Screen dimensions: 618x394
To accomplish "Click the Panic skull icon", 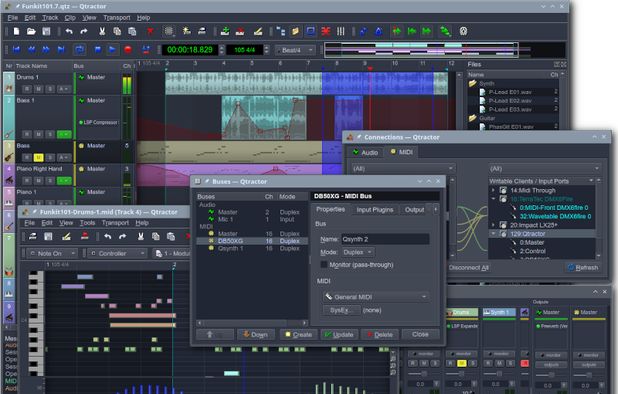I will (464, 31).
